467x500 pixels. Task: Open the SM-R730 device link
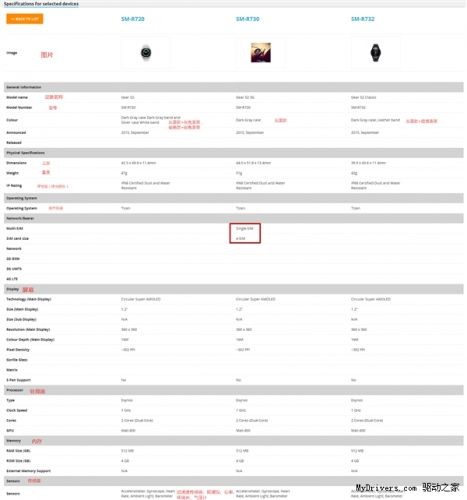coord(248,19)
